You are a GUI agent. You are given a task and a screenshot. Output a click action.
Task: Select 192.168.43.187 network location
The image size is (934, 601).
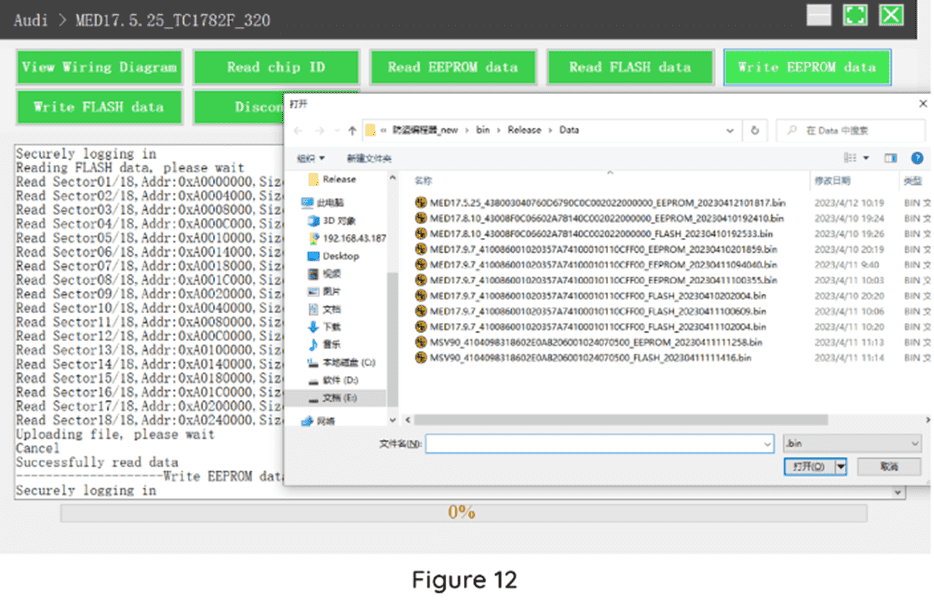(x=347, y=238)
